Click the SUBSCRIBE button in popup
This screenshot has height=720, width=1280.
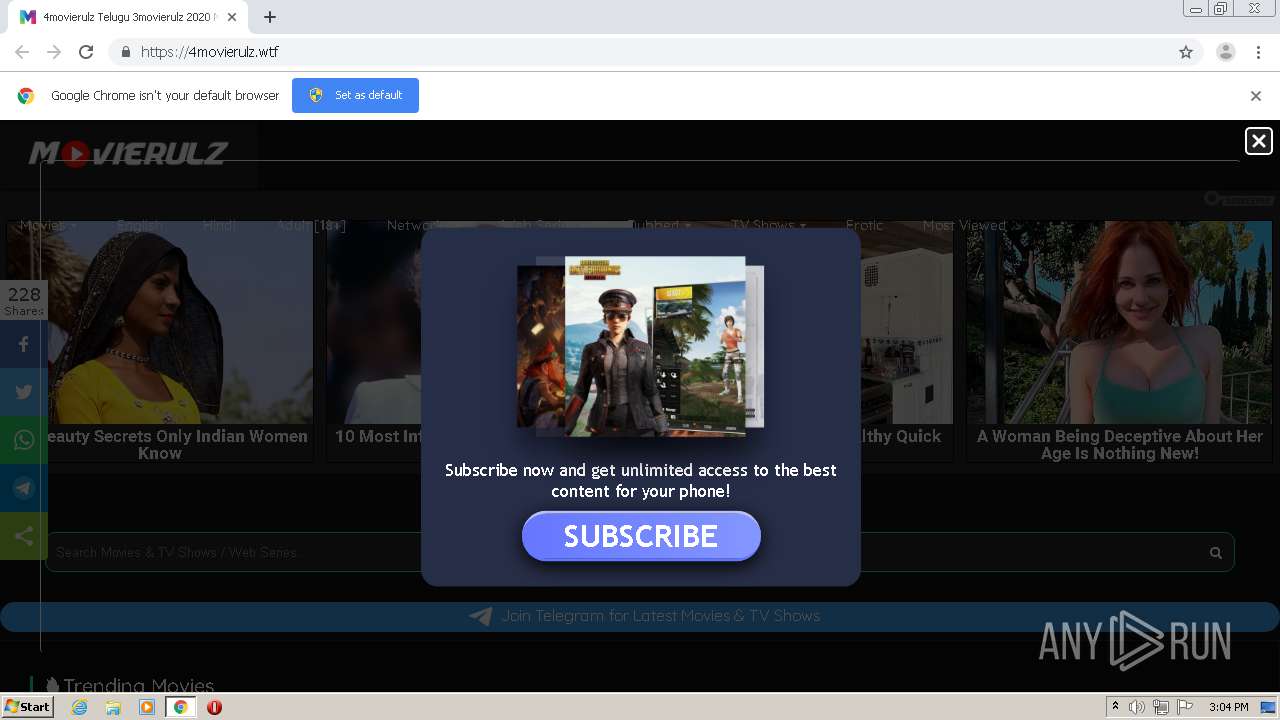(x=641, y=536)
